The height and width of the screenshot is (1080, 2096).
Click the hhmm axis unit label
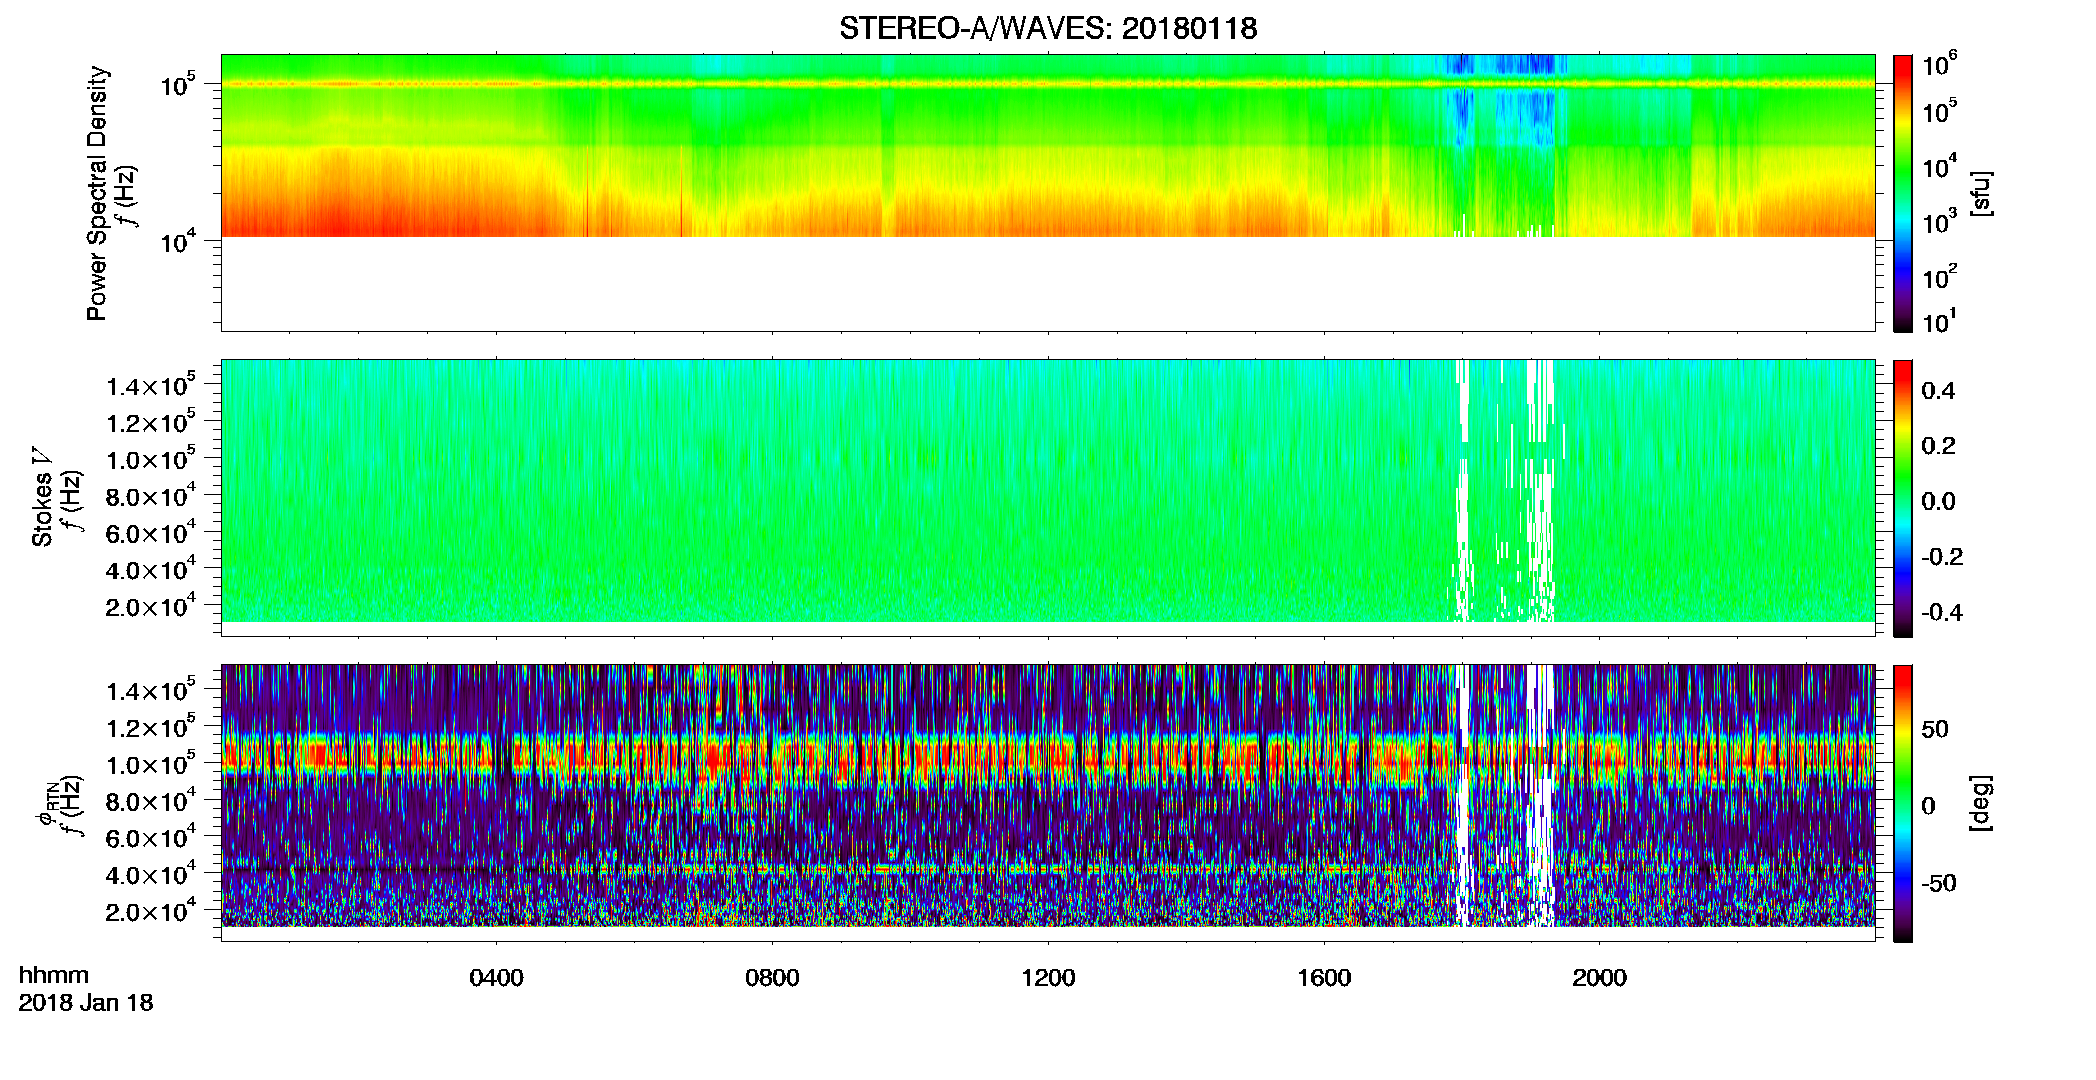click(x=54, y=975)
